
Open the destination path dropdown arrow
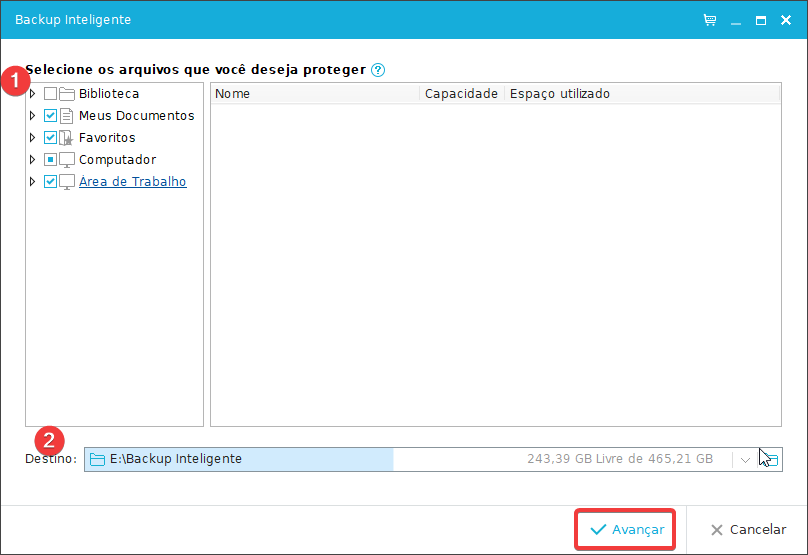tap(745, 459)
